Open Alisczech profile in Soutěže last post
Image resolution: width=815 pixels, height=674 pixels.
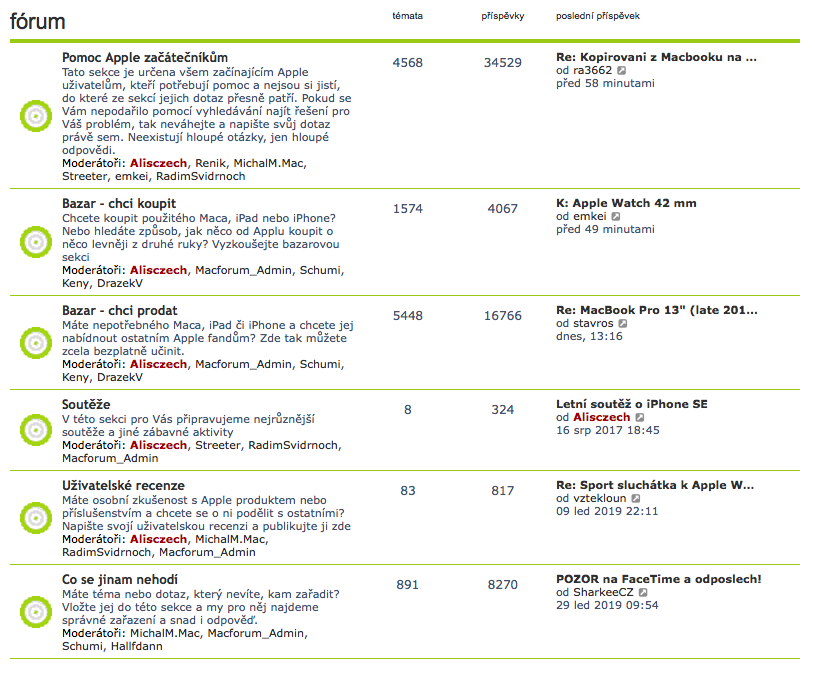(x=601, y=417)
